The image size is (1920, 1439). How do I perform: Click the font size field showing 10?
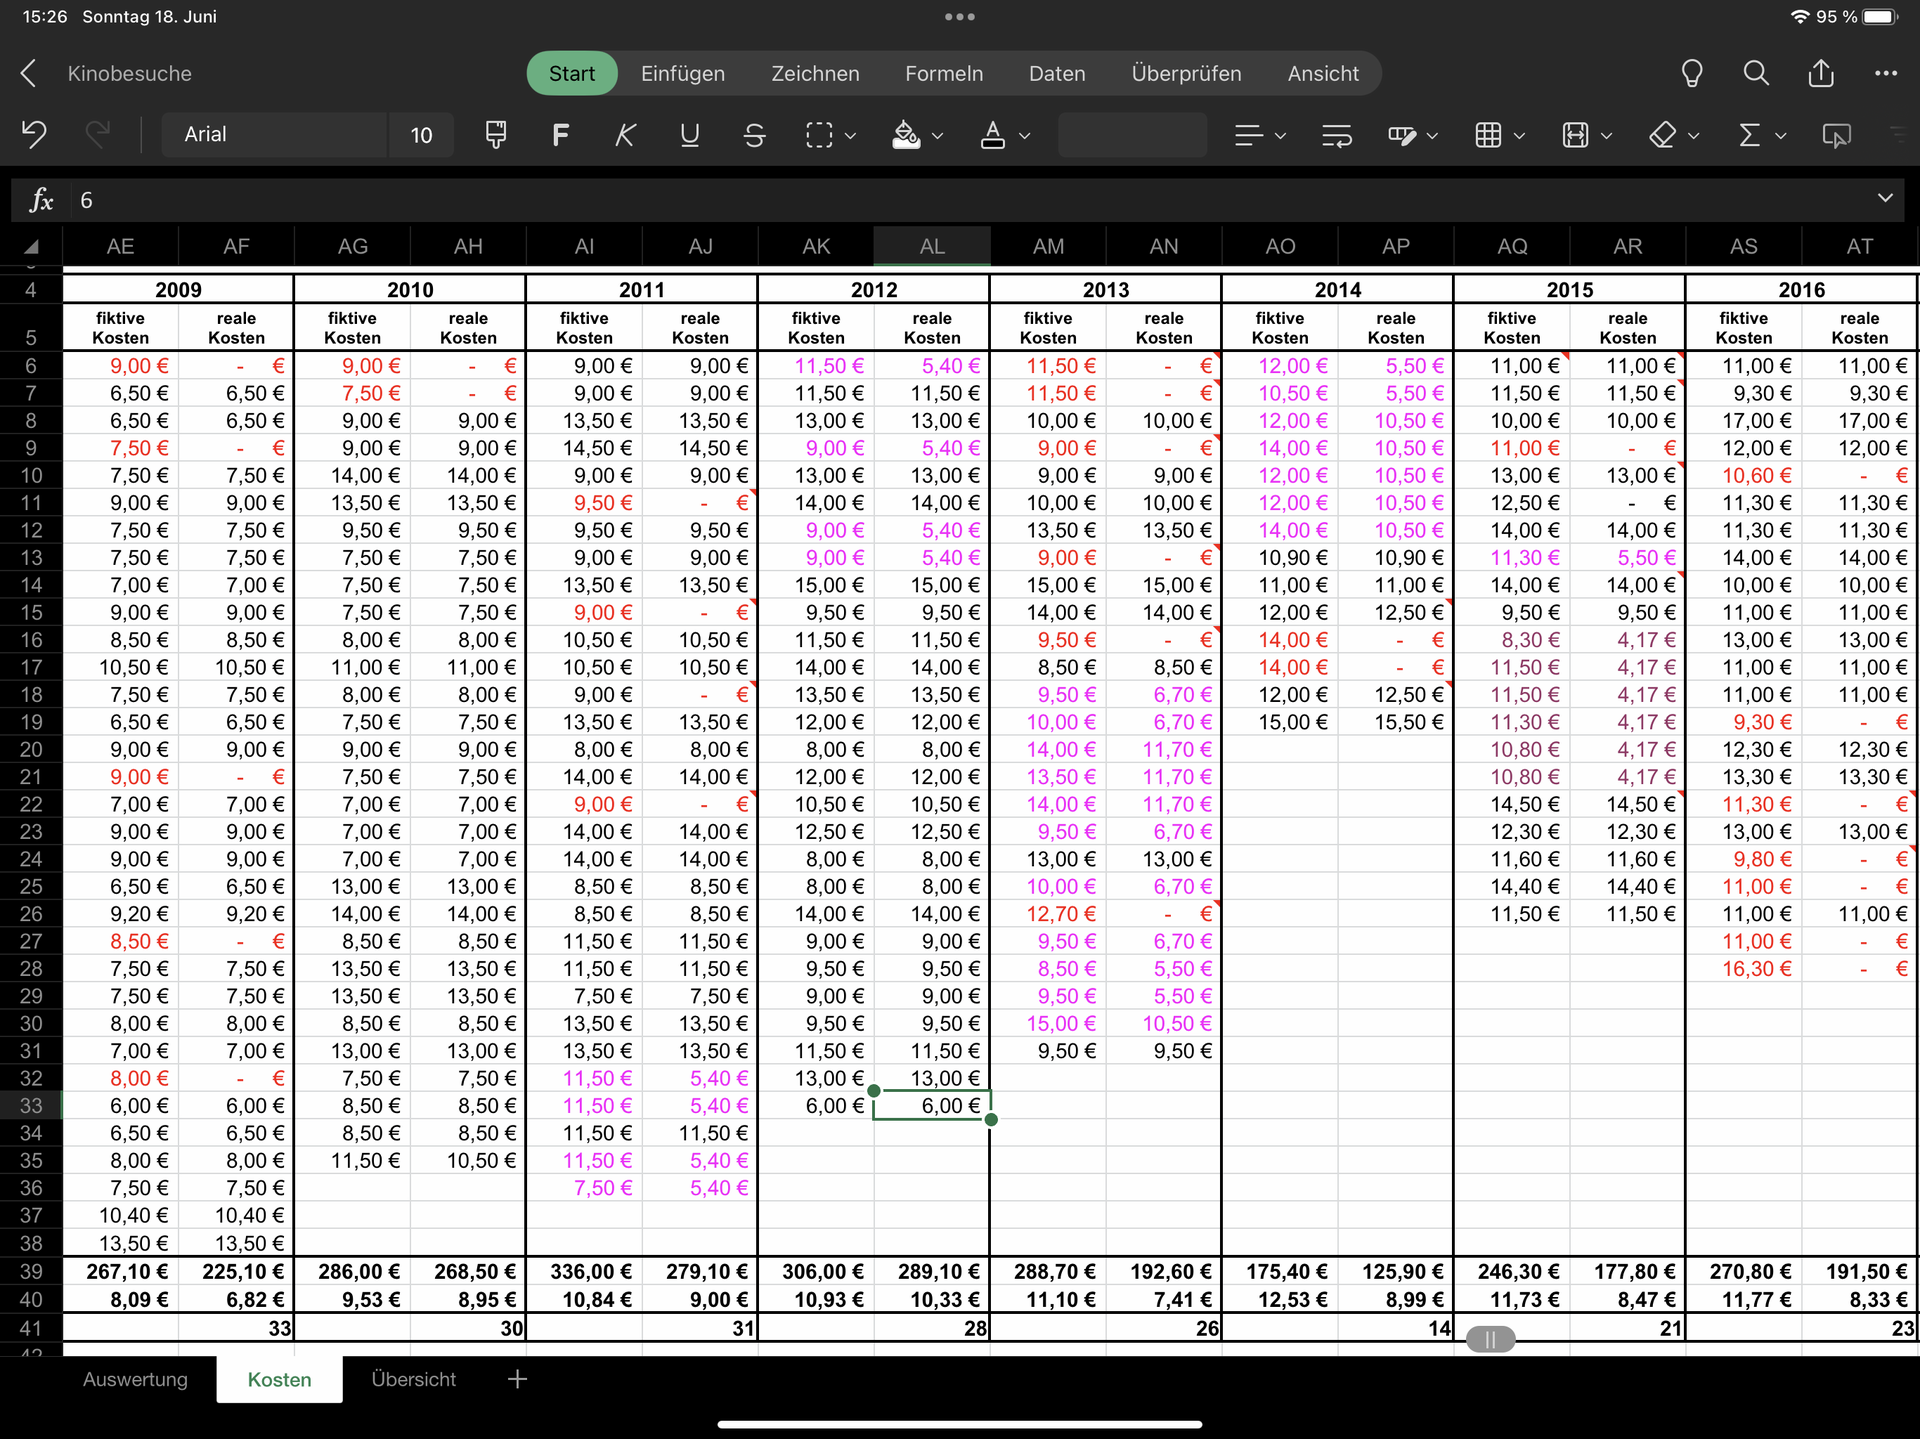click(x=421, y=135)
